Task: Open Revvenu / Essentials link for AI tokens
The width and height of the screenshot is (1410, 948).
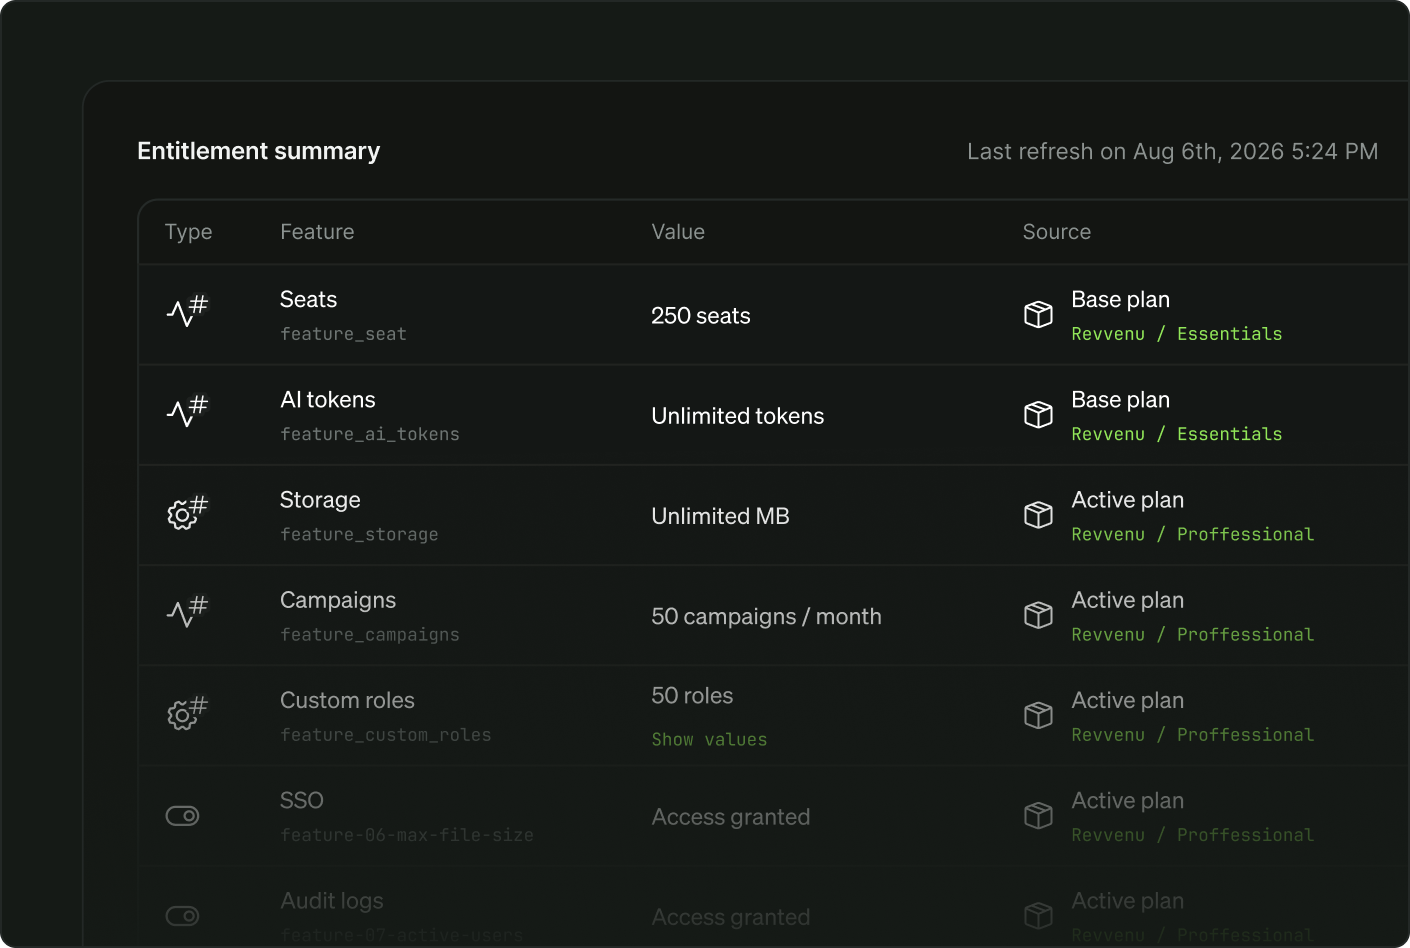Action: click(1176, 434)
